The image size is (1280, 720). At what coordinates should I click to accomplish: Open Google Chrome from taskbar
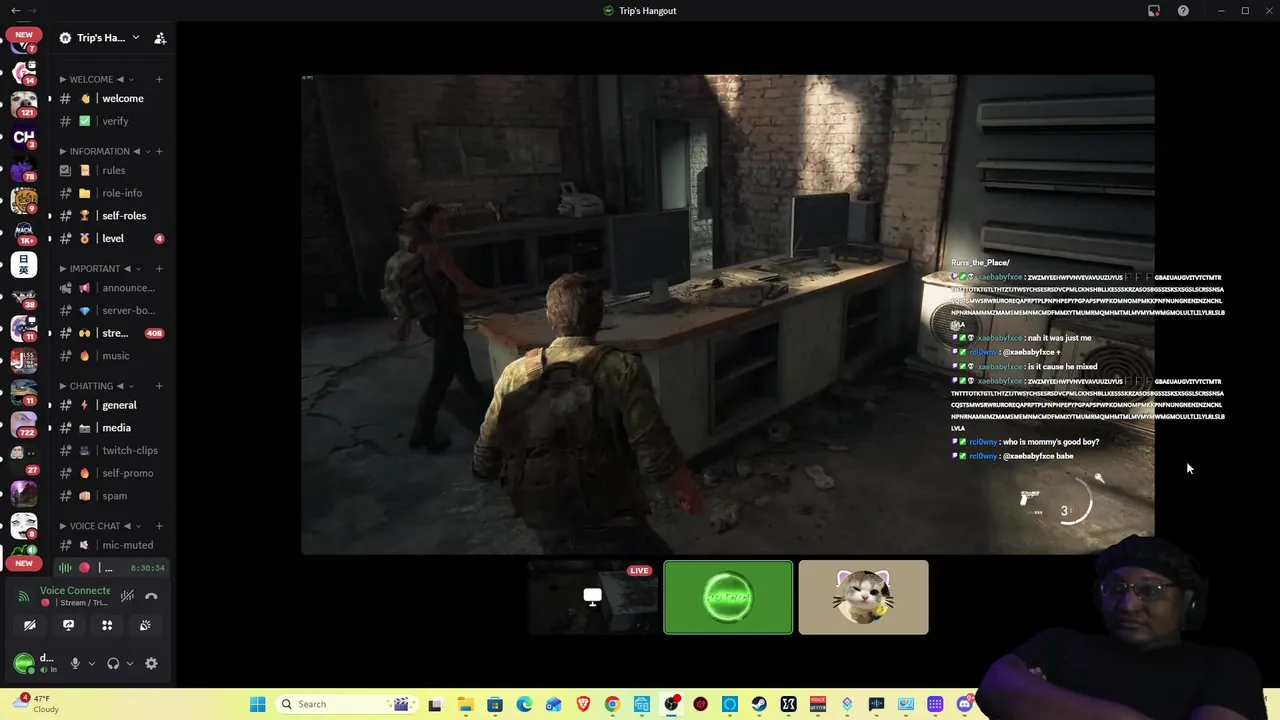[x=612, y=704]
